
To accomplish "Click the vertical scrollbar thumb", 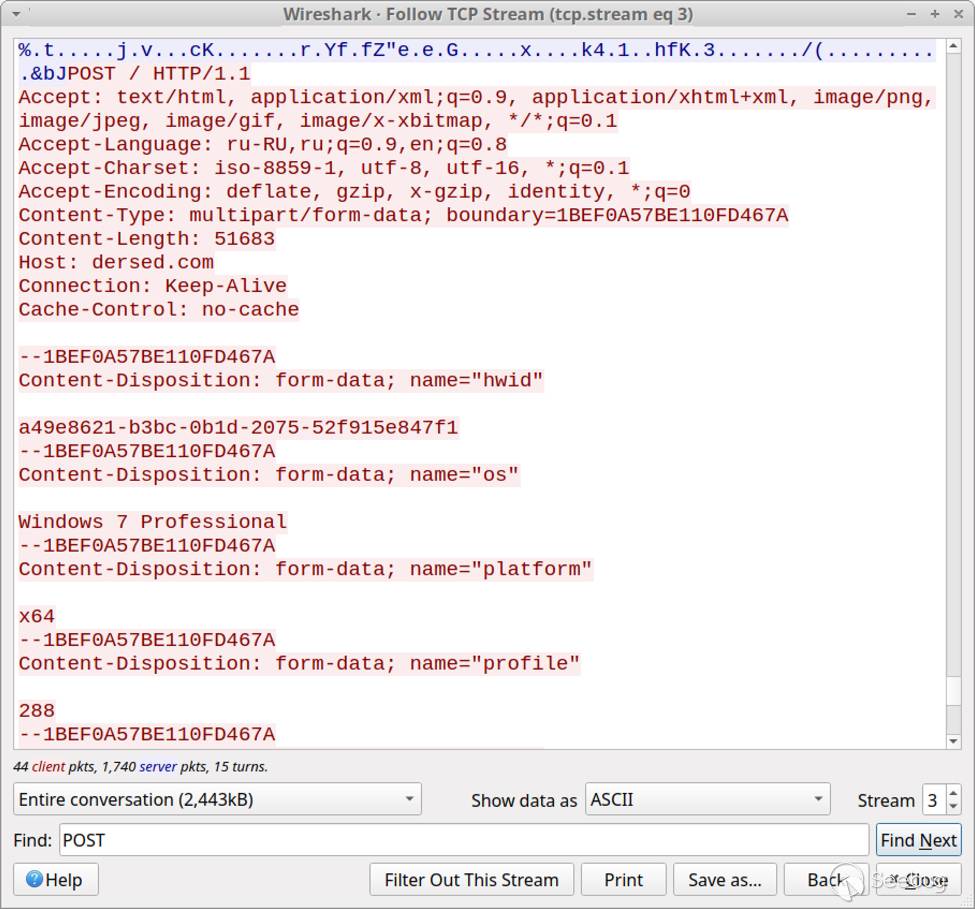I will 953,690.
